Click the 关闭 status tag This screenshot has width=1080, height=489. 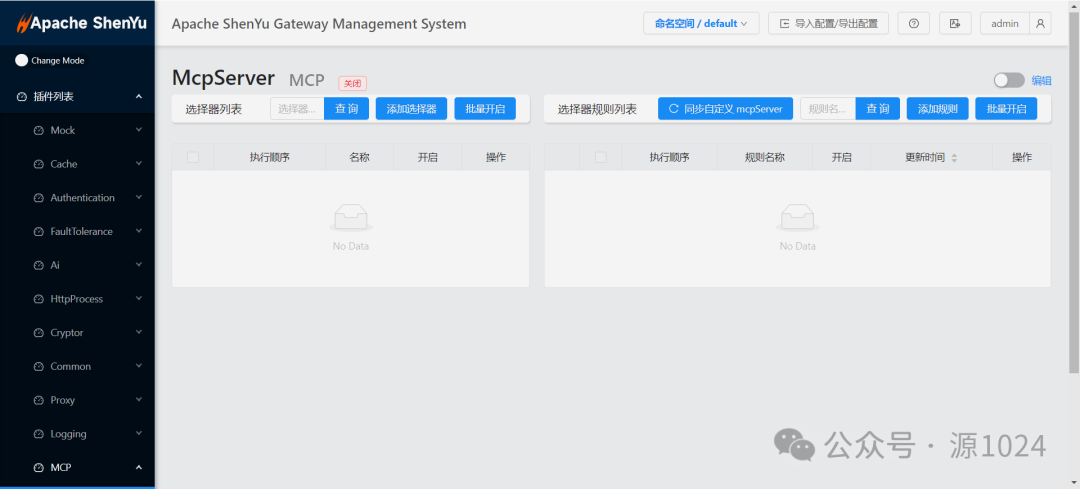pyautogui.click(x=352, y=83)
